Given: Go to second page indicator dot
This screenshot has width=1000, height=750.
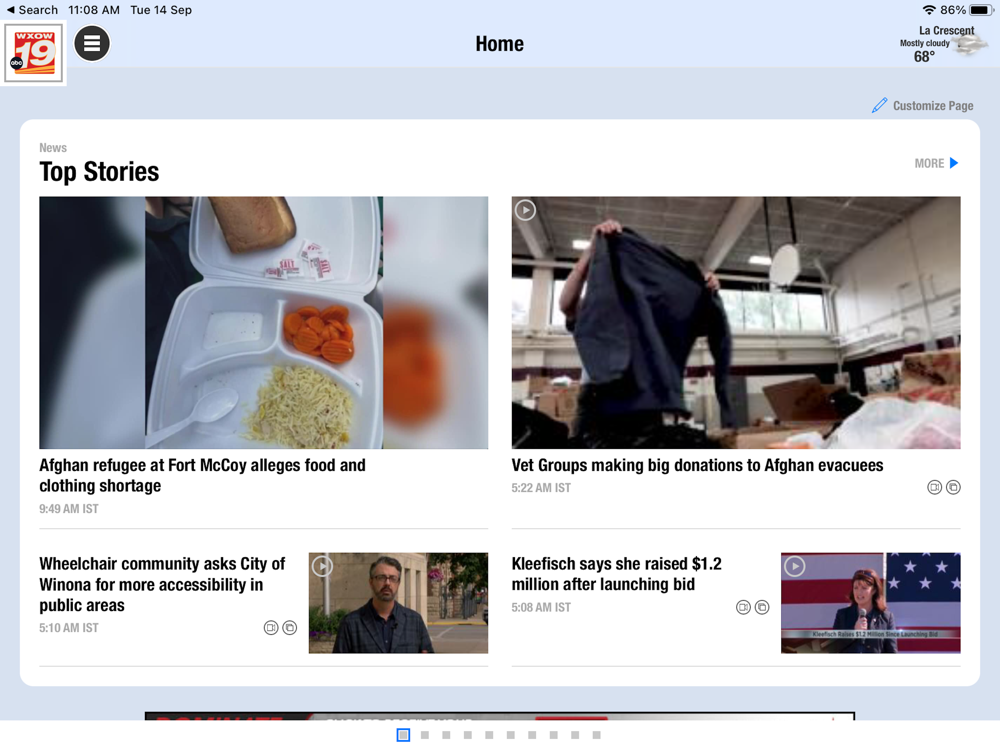Looking at the screenshot, I should [x=425, y=735].
